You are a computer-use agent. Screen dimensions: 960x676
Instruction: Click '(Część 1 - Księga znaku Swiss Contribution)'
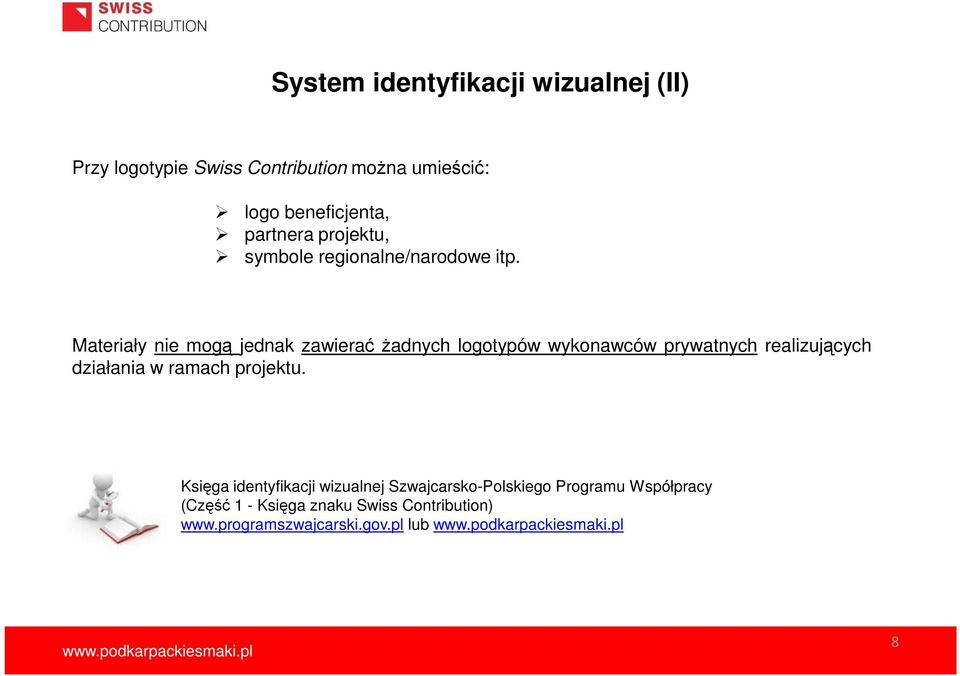point(337,506)
